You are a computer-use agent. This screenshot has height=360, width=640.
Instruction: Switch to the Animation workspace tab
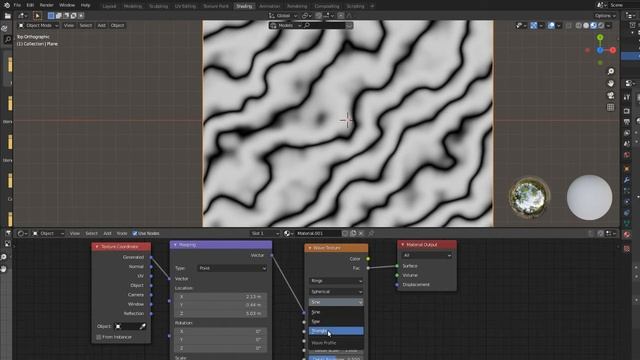[269, 6]
